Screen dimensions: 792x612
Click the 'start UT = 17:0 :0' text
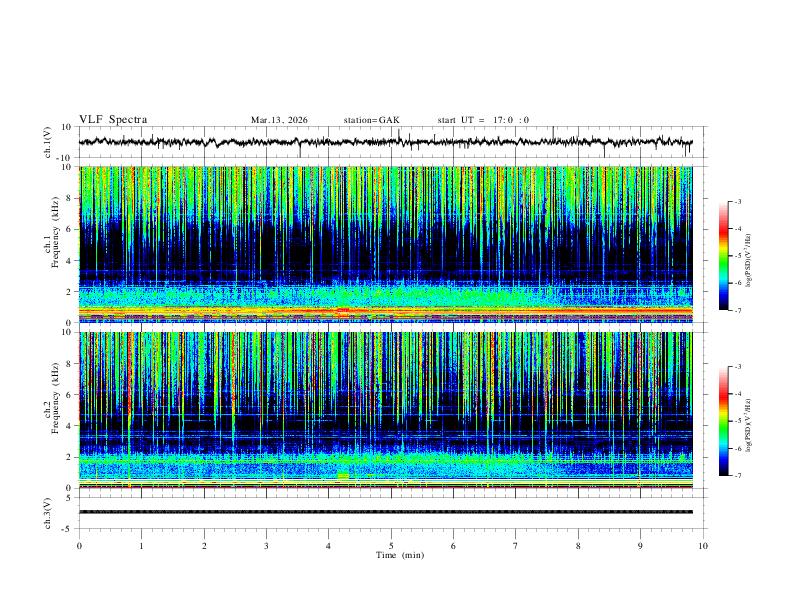coord(483,120)
